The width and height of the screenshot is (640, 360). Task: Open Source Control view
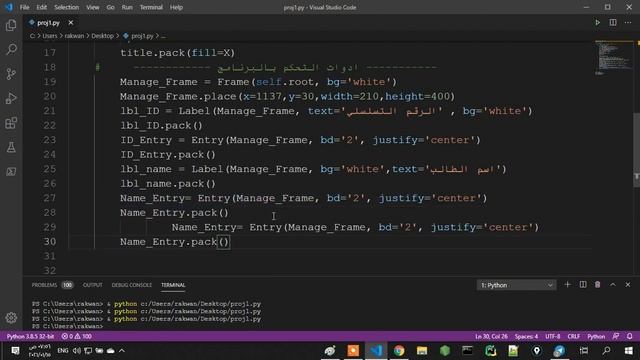(x=11, y=74)
